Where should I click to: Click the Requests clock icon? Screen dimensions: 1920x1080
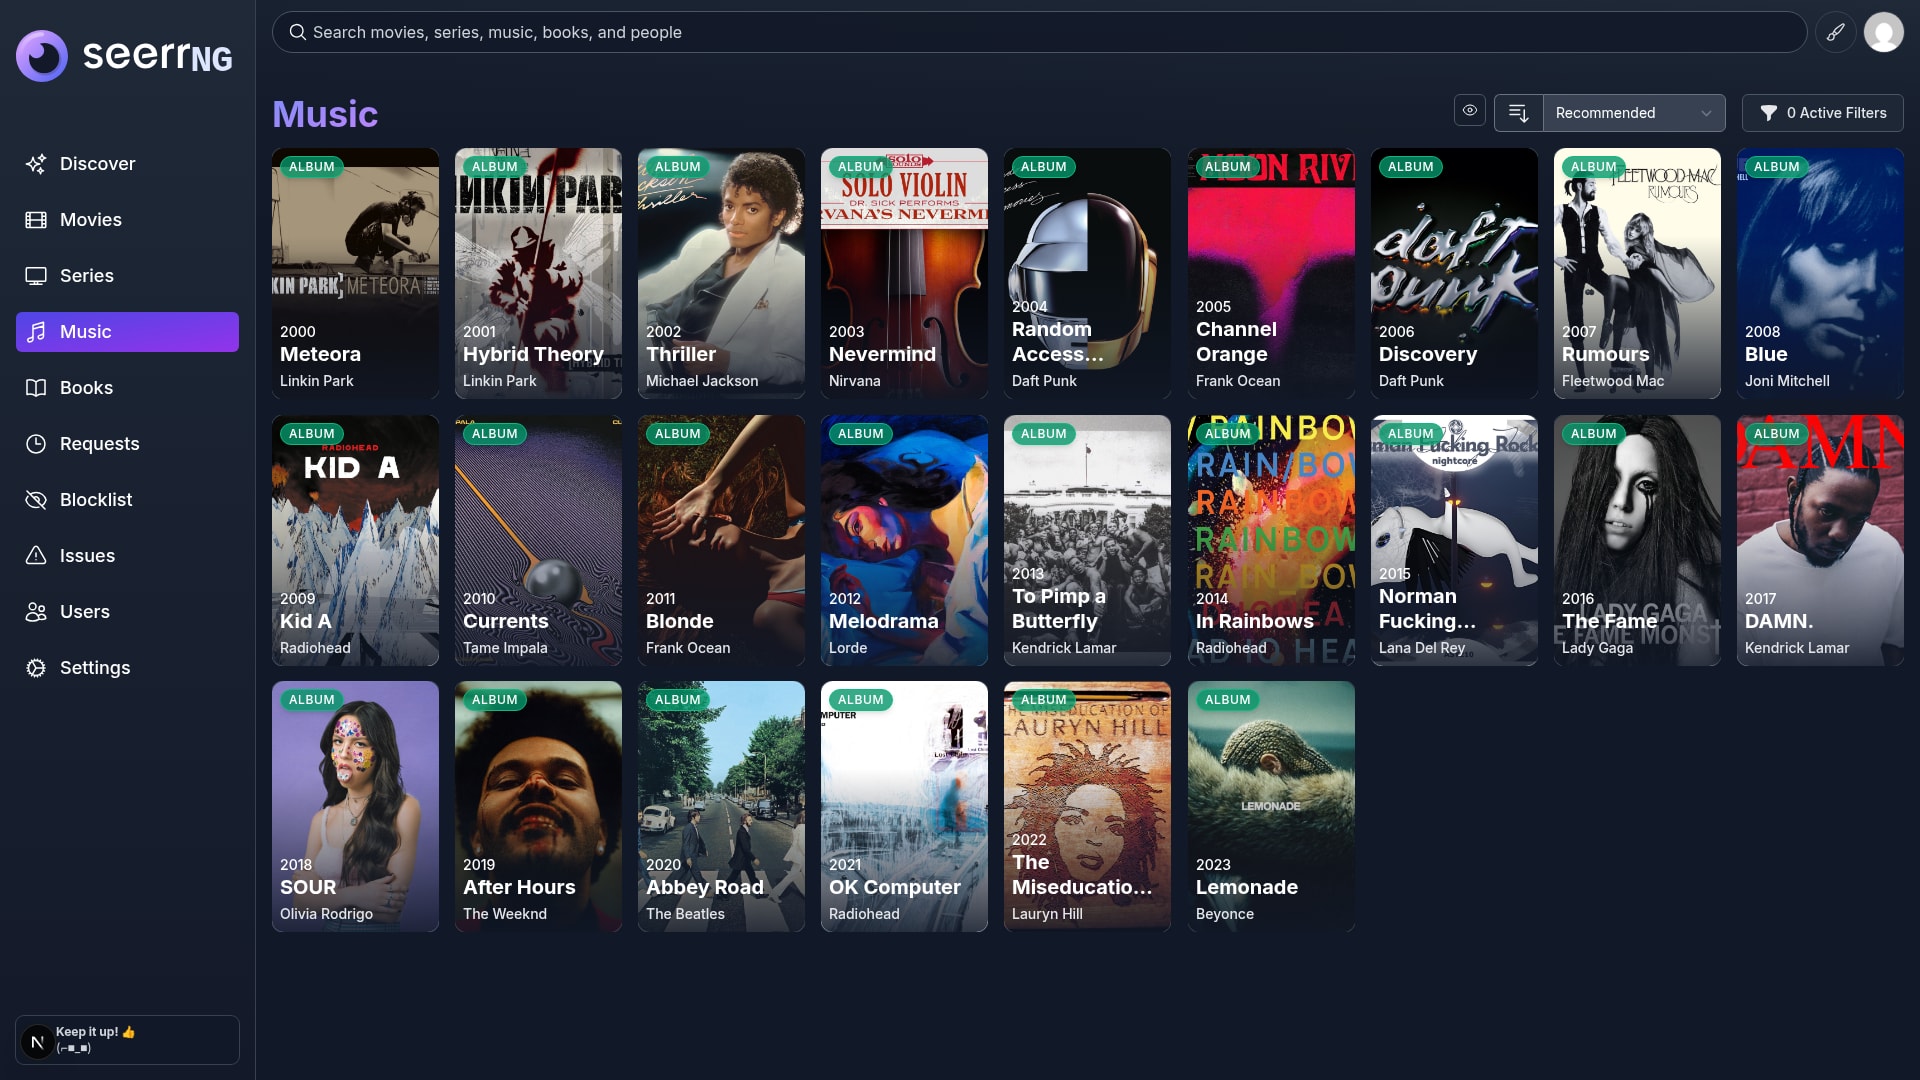click(x=36, y=444)
